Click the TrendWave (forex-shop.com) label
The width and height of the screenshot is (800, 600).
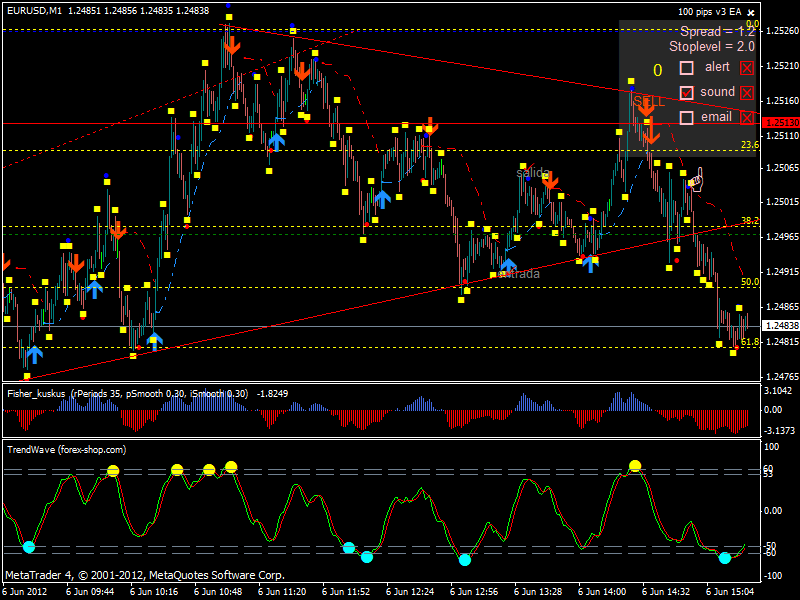point(66,450)
